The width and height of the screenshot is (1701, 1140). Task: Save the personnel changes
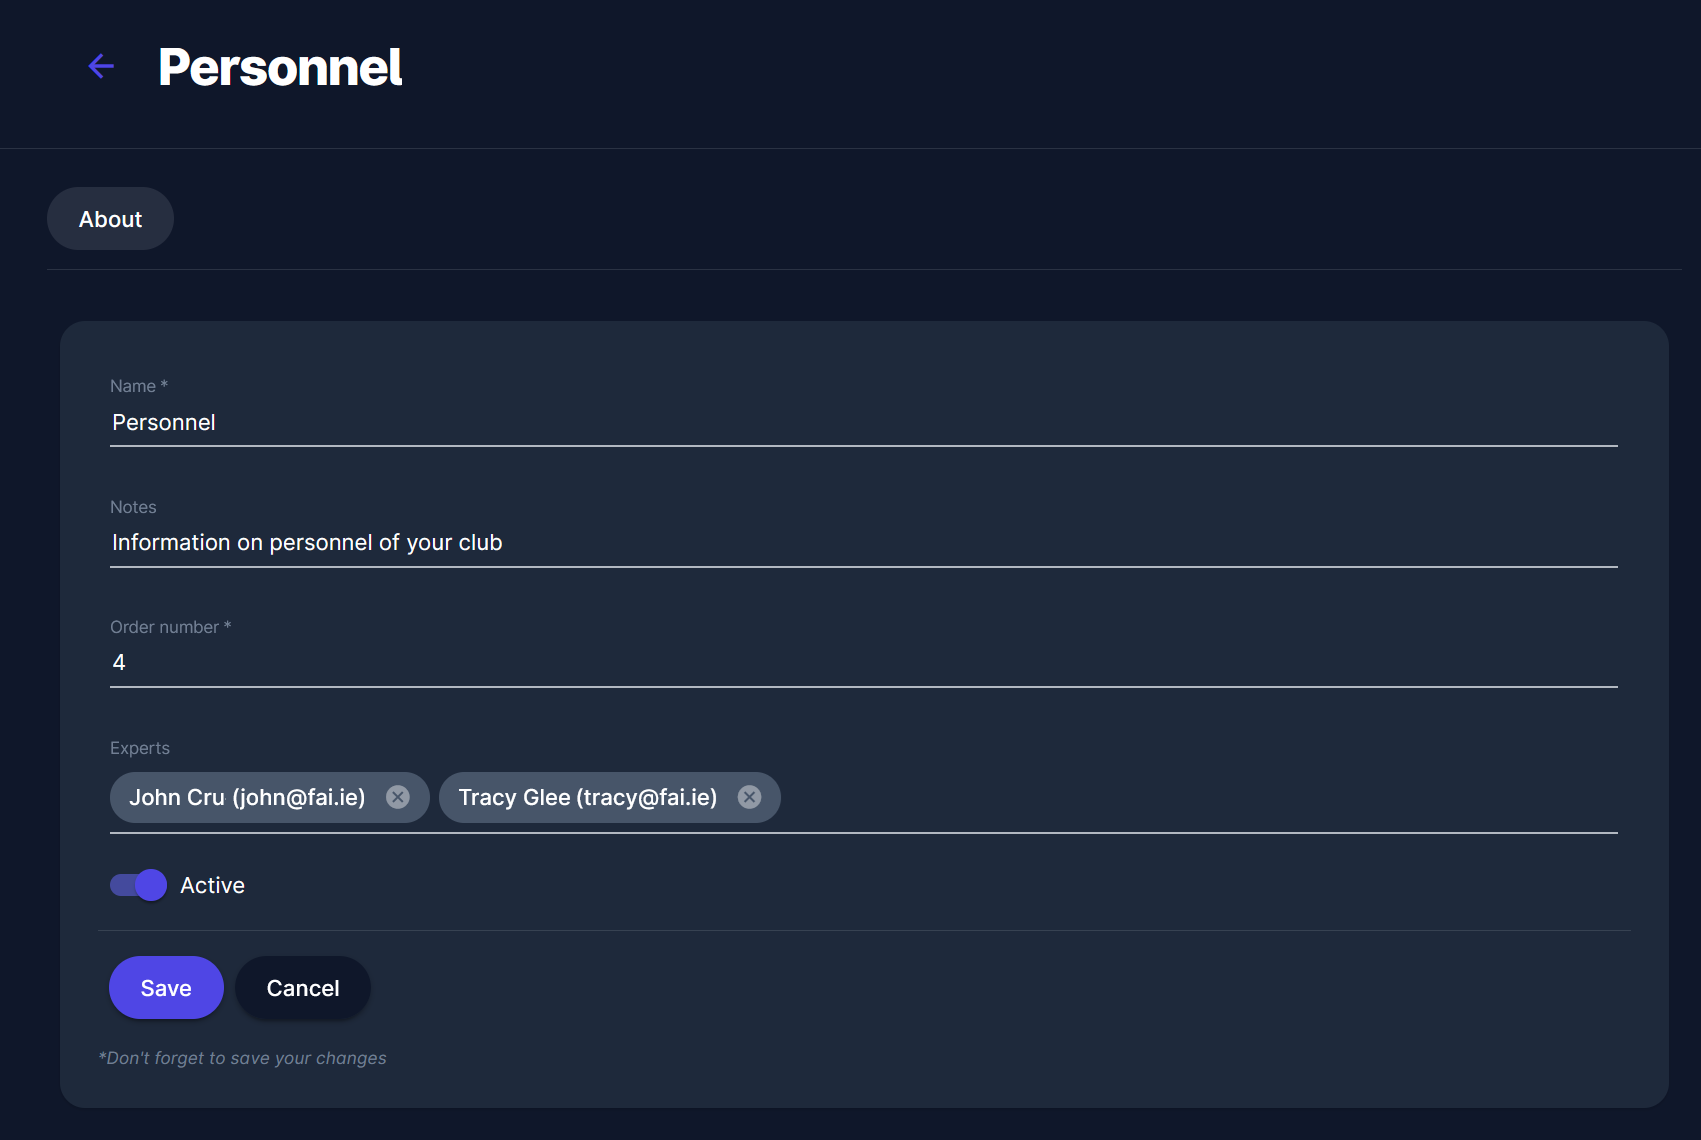pos(166,988)
